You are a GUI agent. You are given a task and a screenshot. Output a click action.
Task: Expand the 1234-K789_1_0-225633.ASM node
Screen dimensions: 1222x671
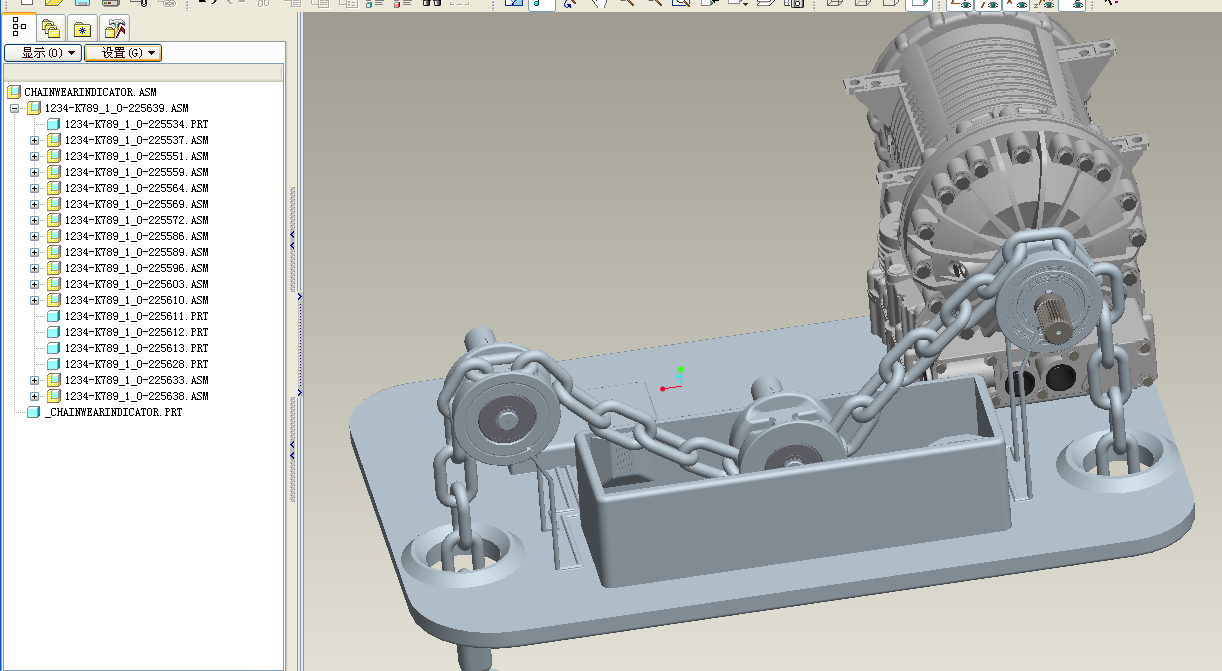point(34,380)
